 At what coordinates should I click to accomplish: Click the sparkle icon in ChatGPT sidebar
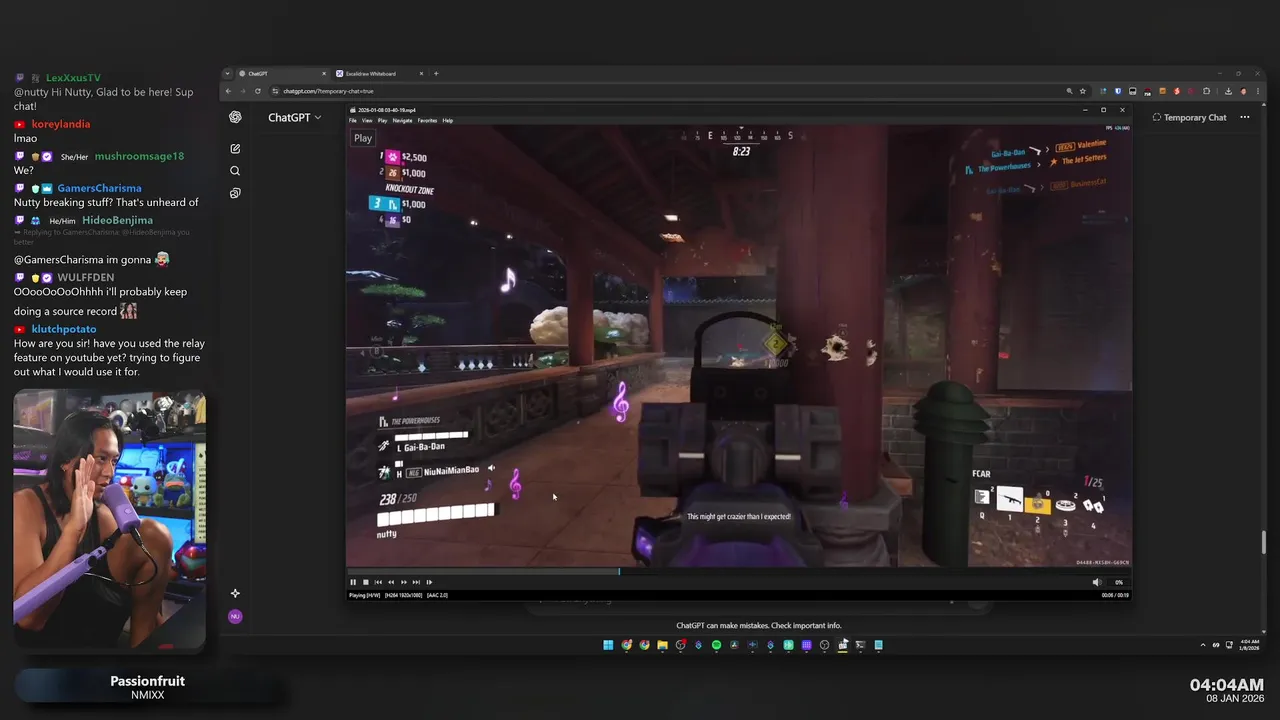[x=235, y=593]
